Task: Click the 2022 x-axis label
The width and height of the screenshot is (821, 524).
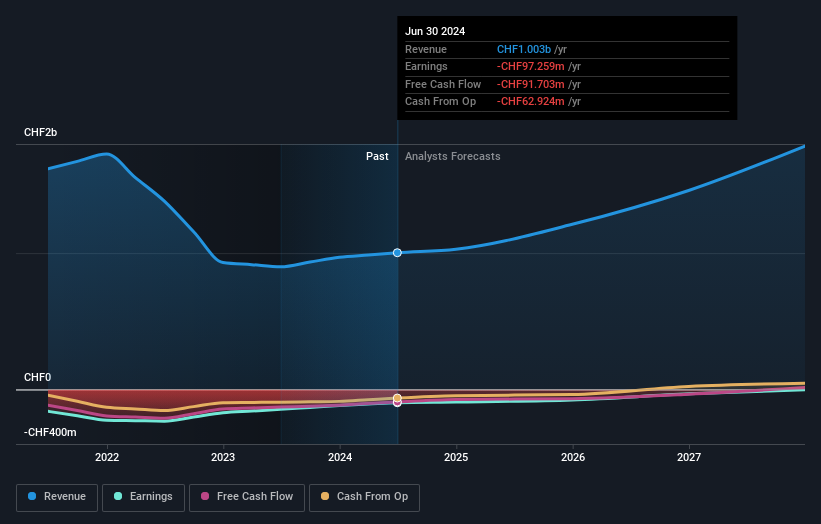Action: [x=107, y=458]
